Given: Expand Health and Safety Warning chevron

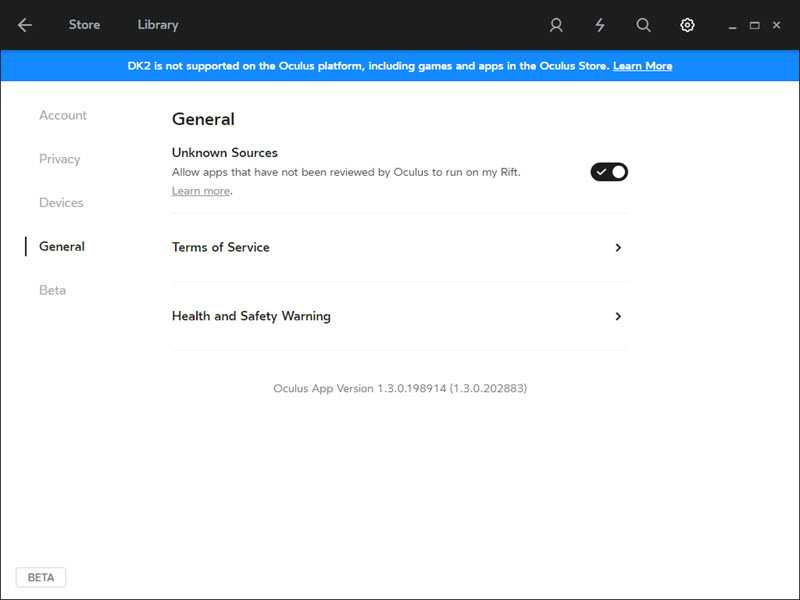Looking at the screenshot, I should tap(618, 316).
